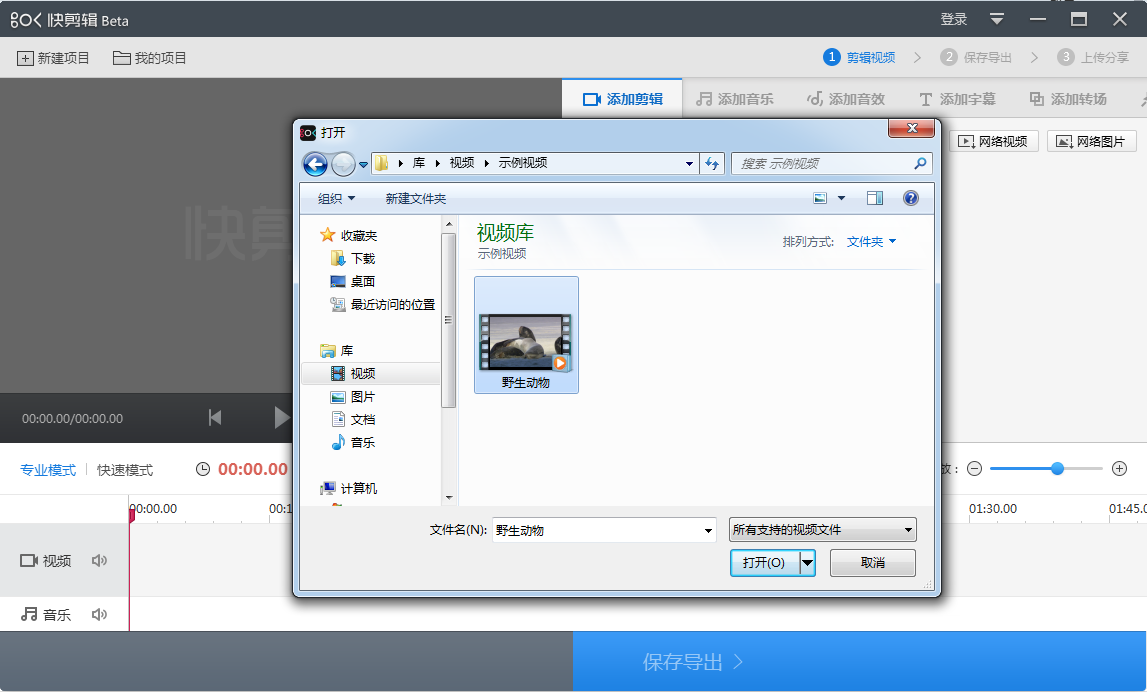Click refresh icon beside address bar
The height and width of the screenshot is (692, 1147).
pyautogui.click(x=712, y=164)
